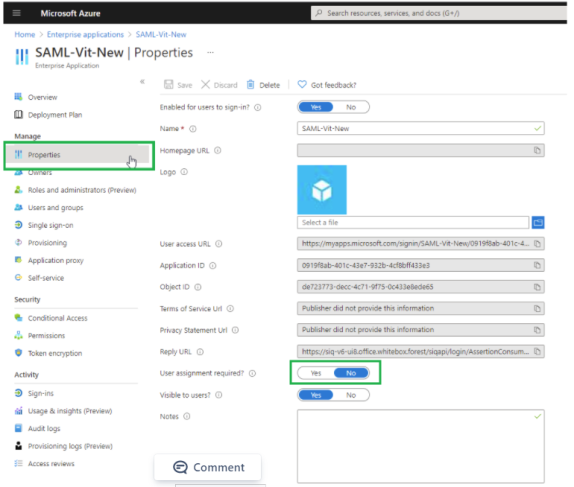Show info tooltip for Privacy Statement Url
The image size is (574, 487).
(235, 330)
